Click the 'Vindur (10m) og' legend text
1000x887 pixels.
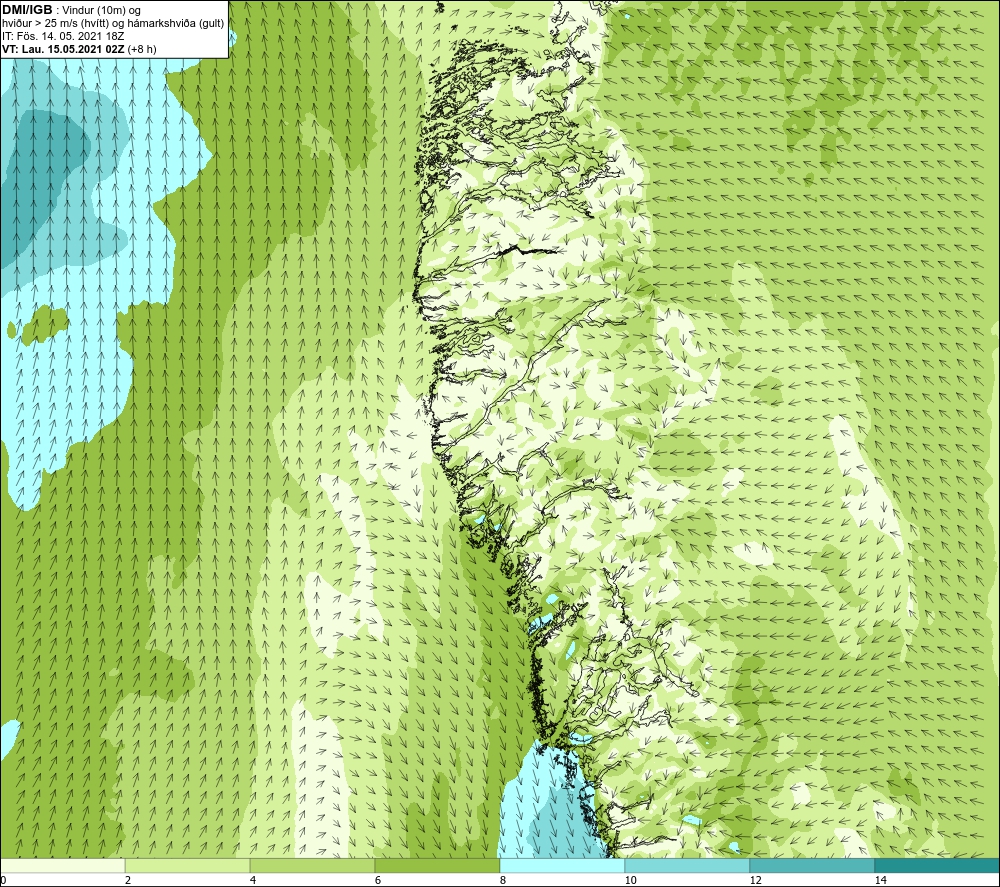(102, 11)
